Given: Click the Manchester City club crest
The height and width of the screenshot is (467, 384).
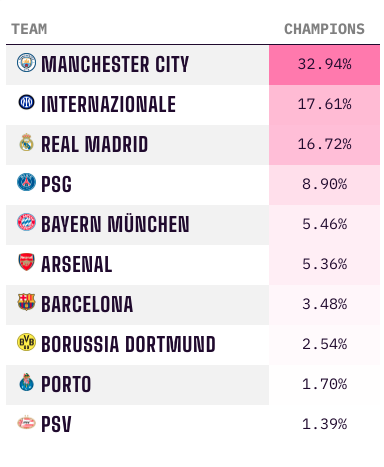Looking at the screenshot, I should click(x=26, y=62).
